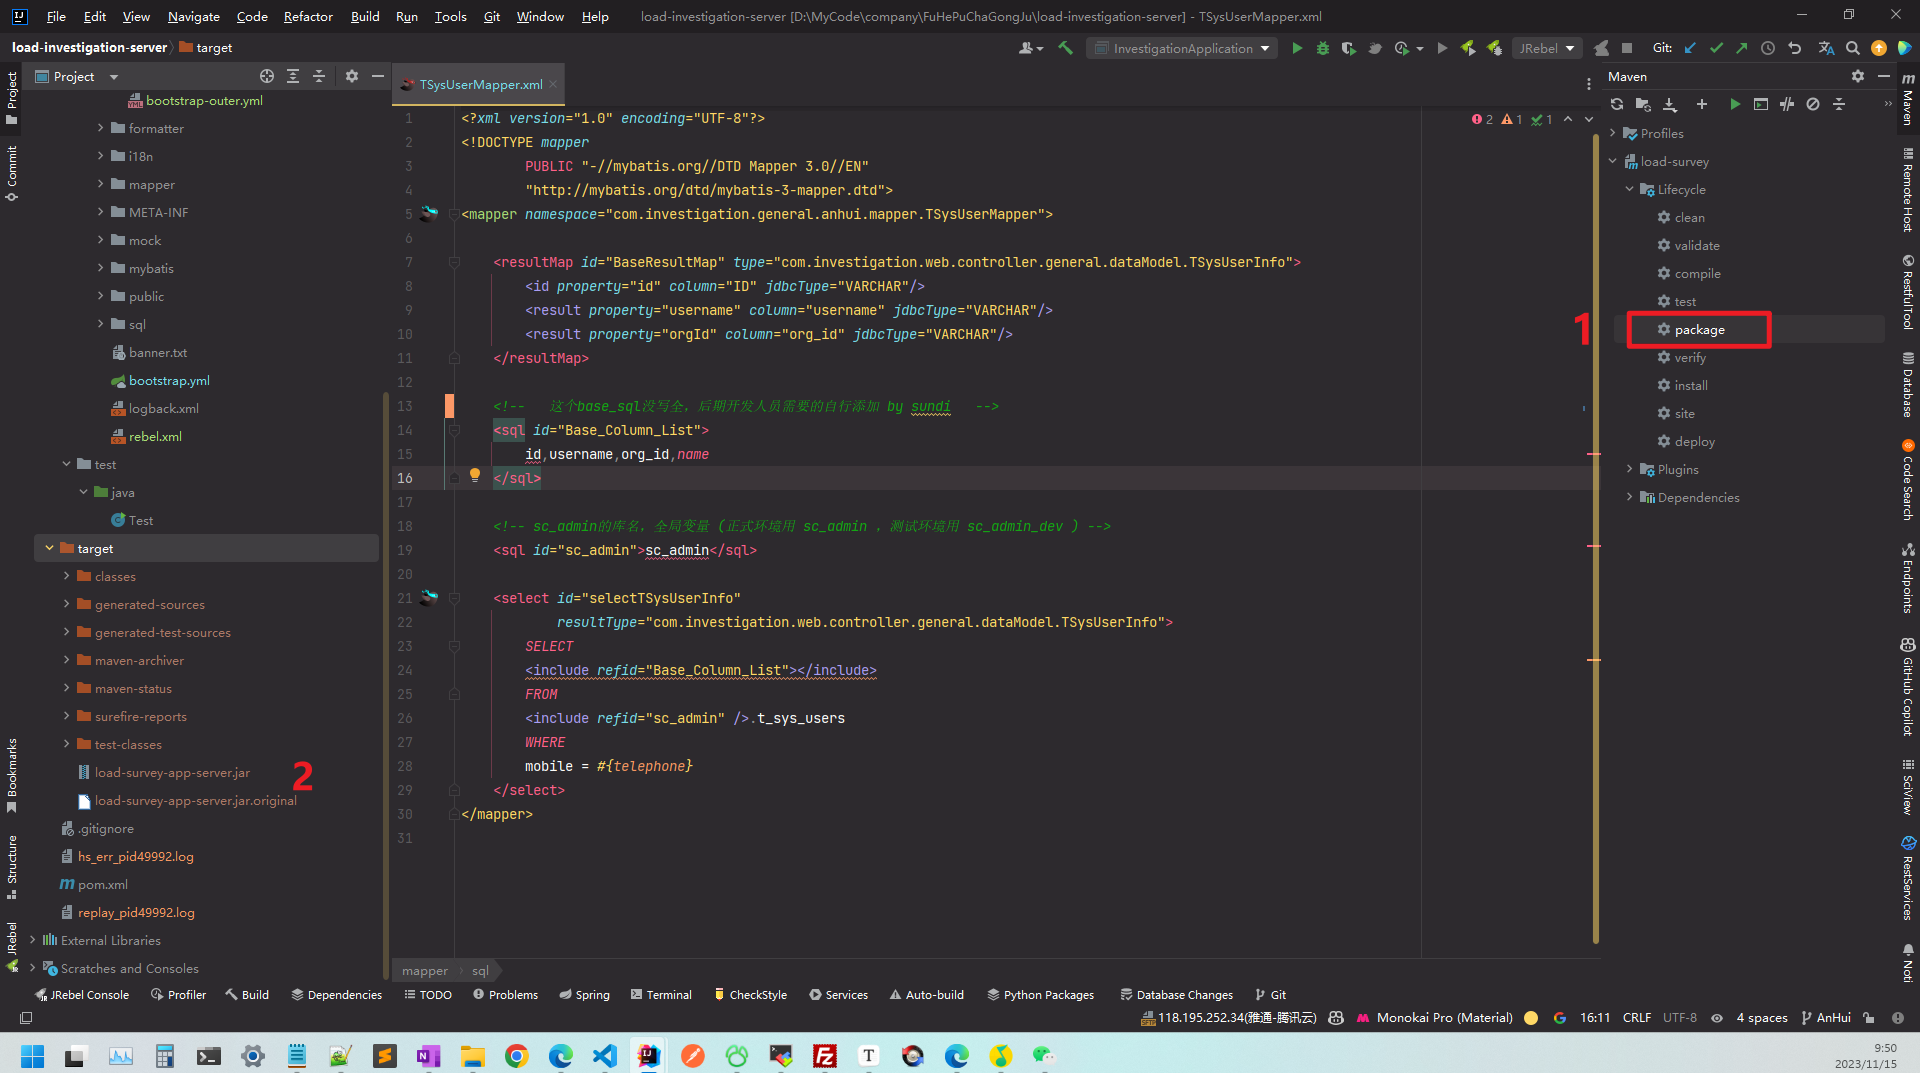Click Git update project arrow
Viewport: 1920px width, 1073px height.
click(1690, 48)
